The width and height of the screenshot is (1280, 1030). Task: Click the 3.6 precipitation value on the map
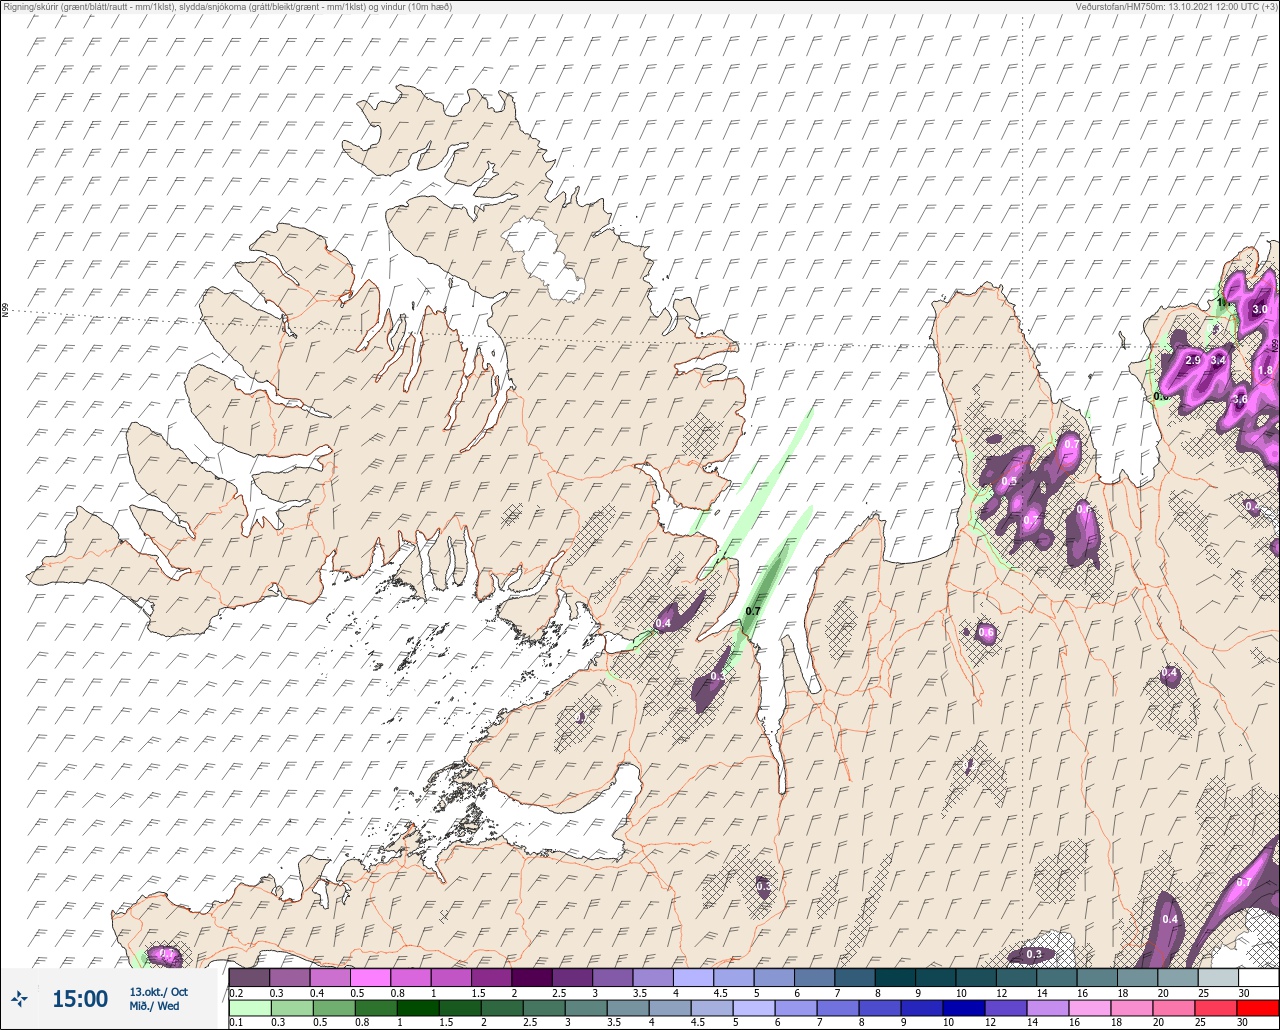point(1241,399)
